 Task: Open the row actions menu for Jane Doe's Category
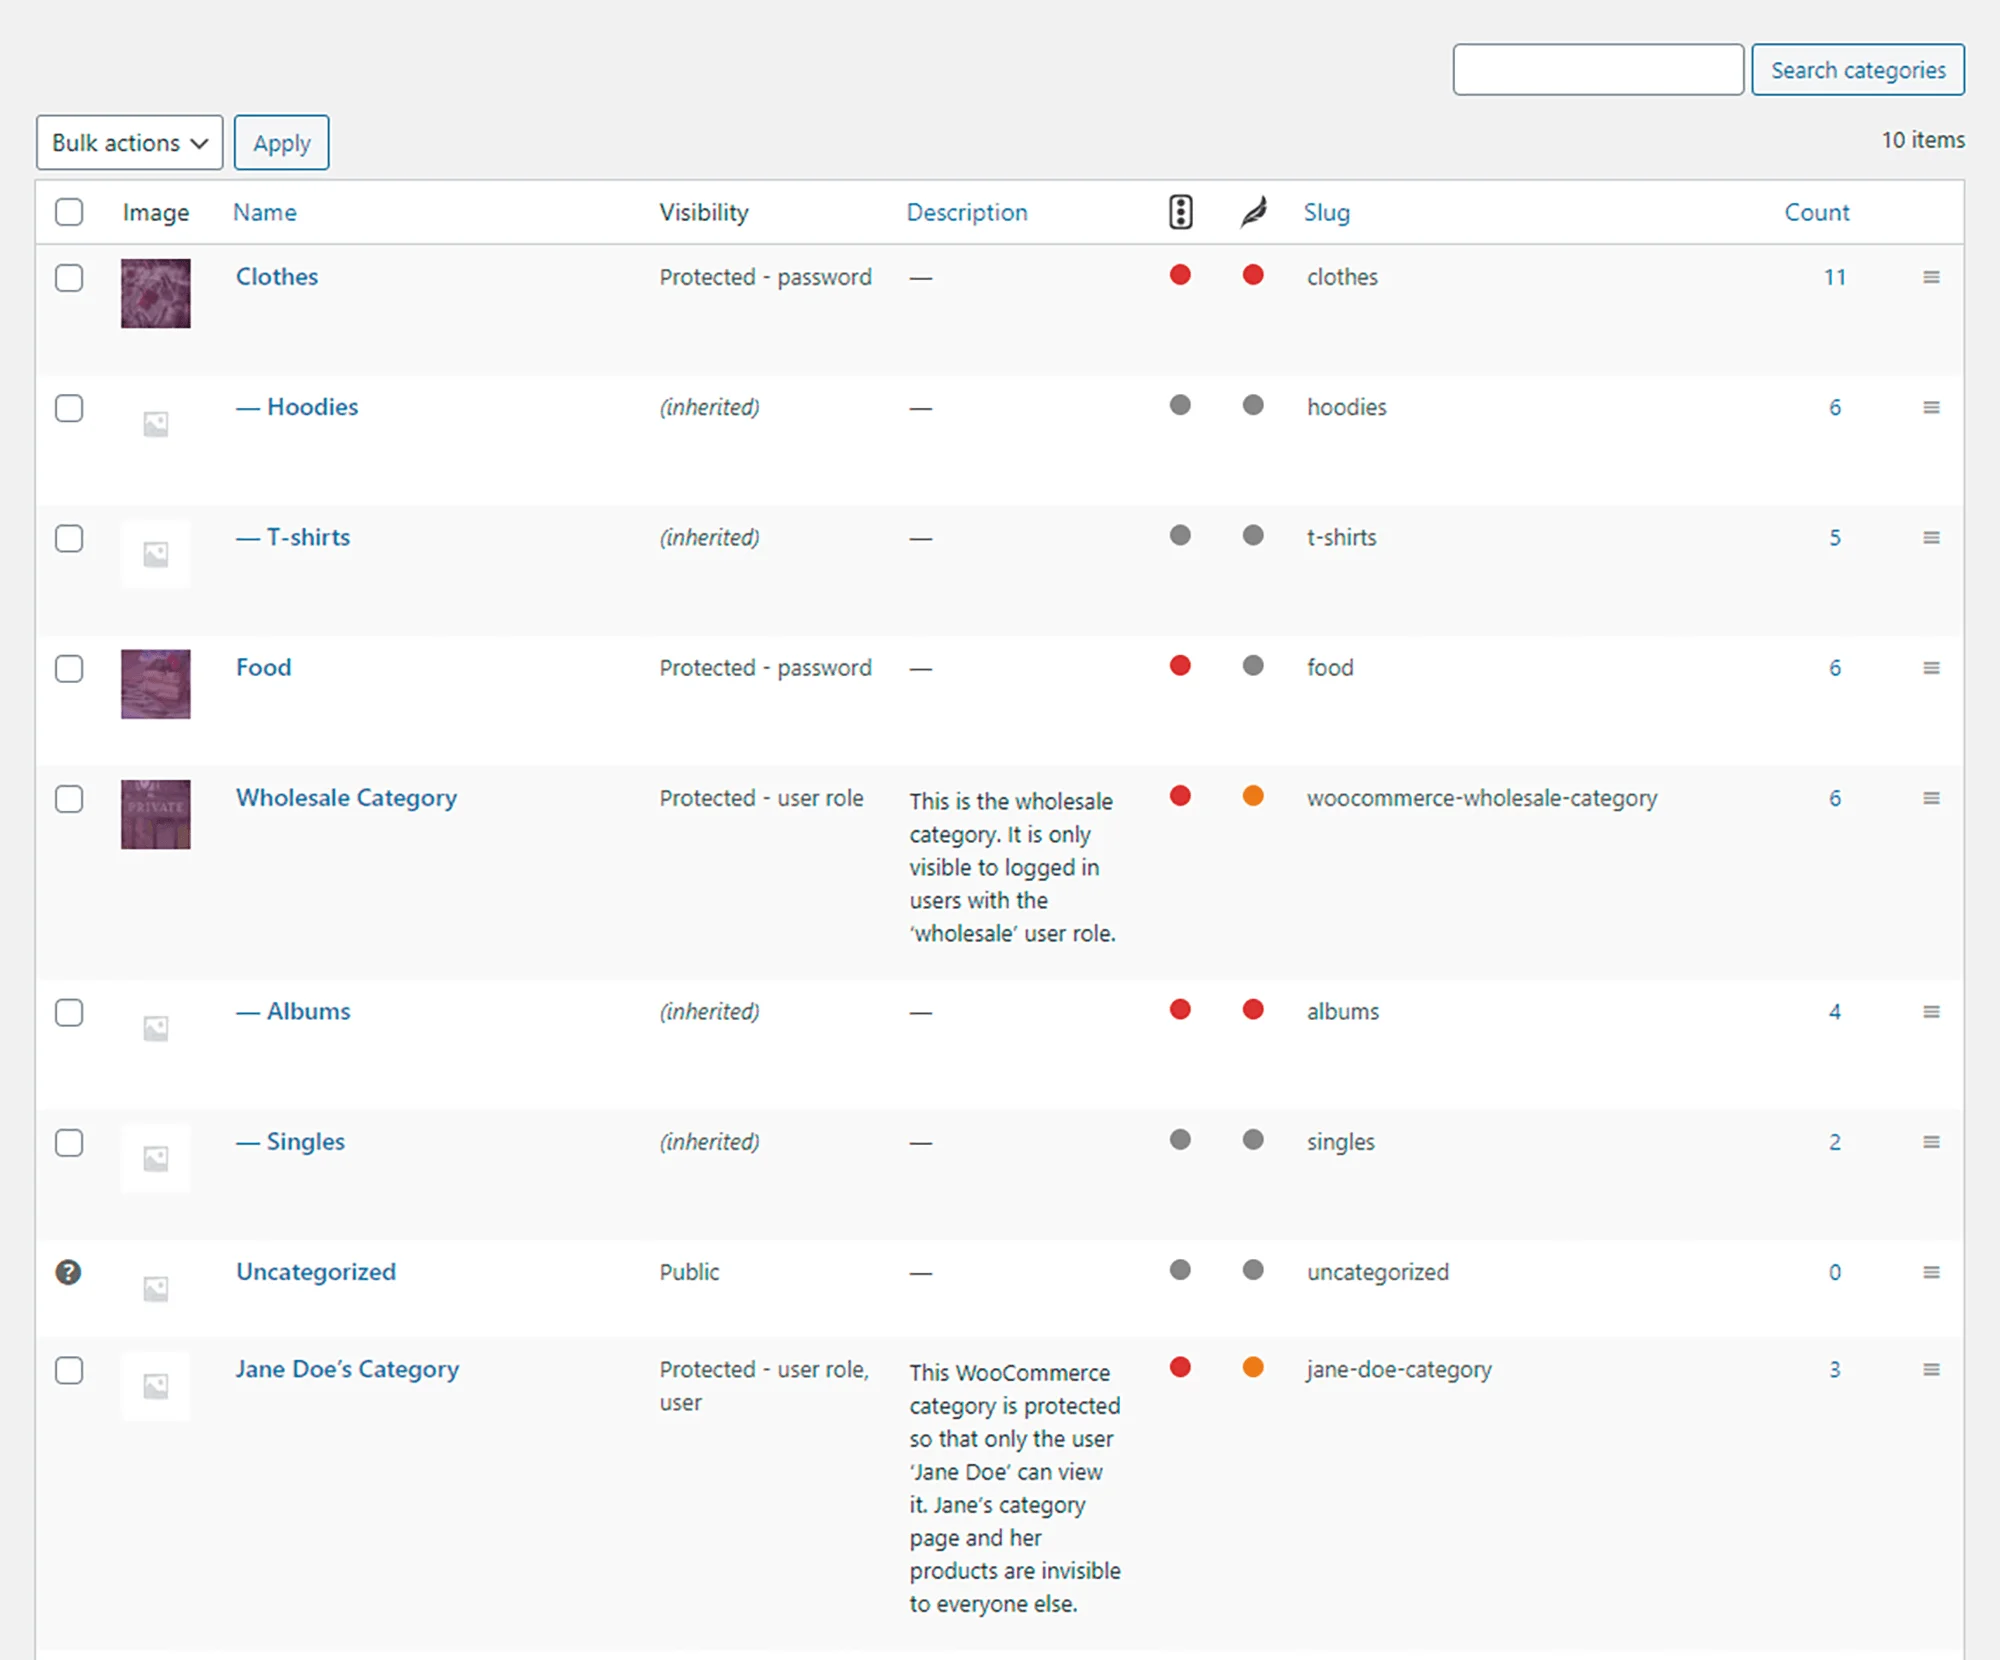pos(1932,1369)
